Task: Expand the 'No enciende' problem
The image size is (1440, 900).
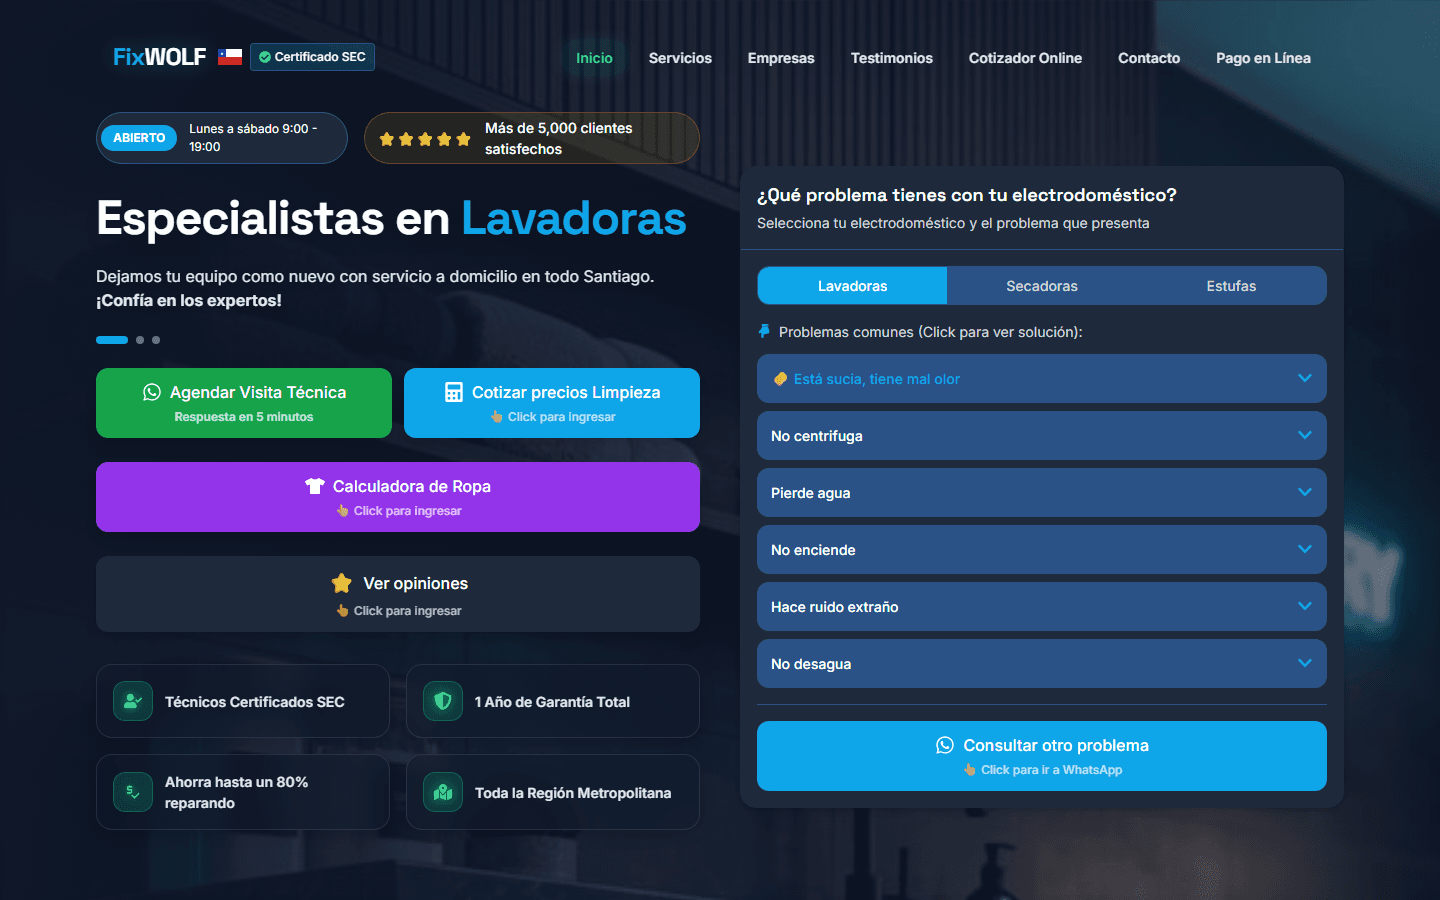Action: click(x=1042, y=550)
